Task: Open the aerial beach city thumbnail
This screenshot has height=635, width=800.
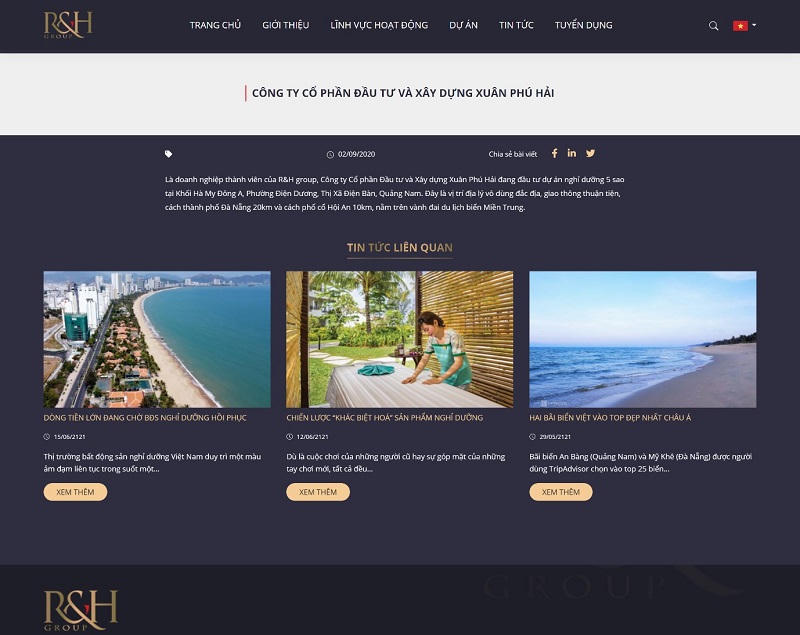Action: pos(157,339)
